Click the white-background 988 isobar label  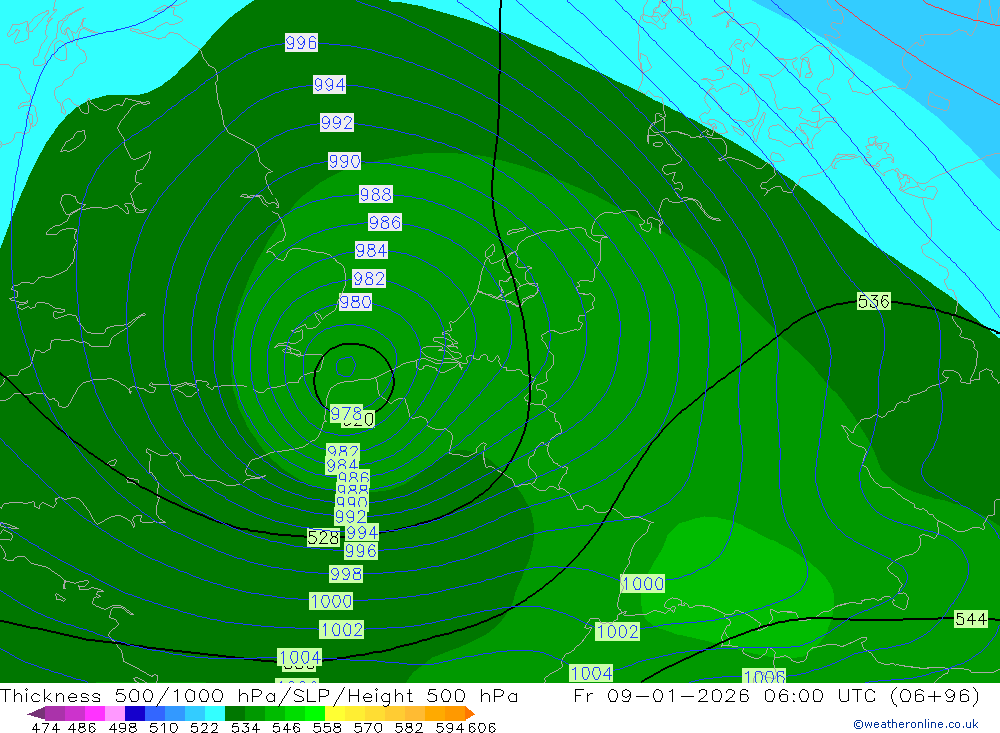376,194
